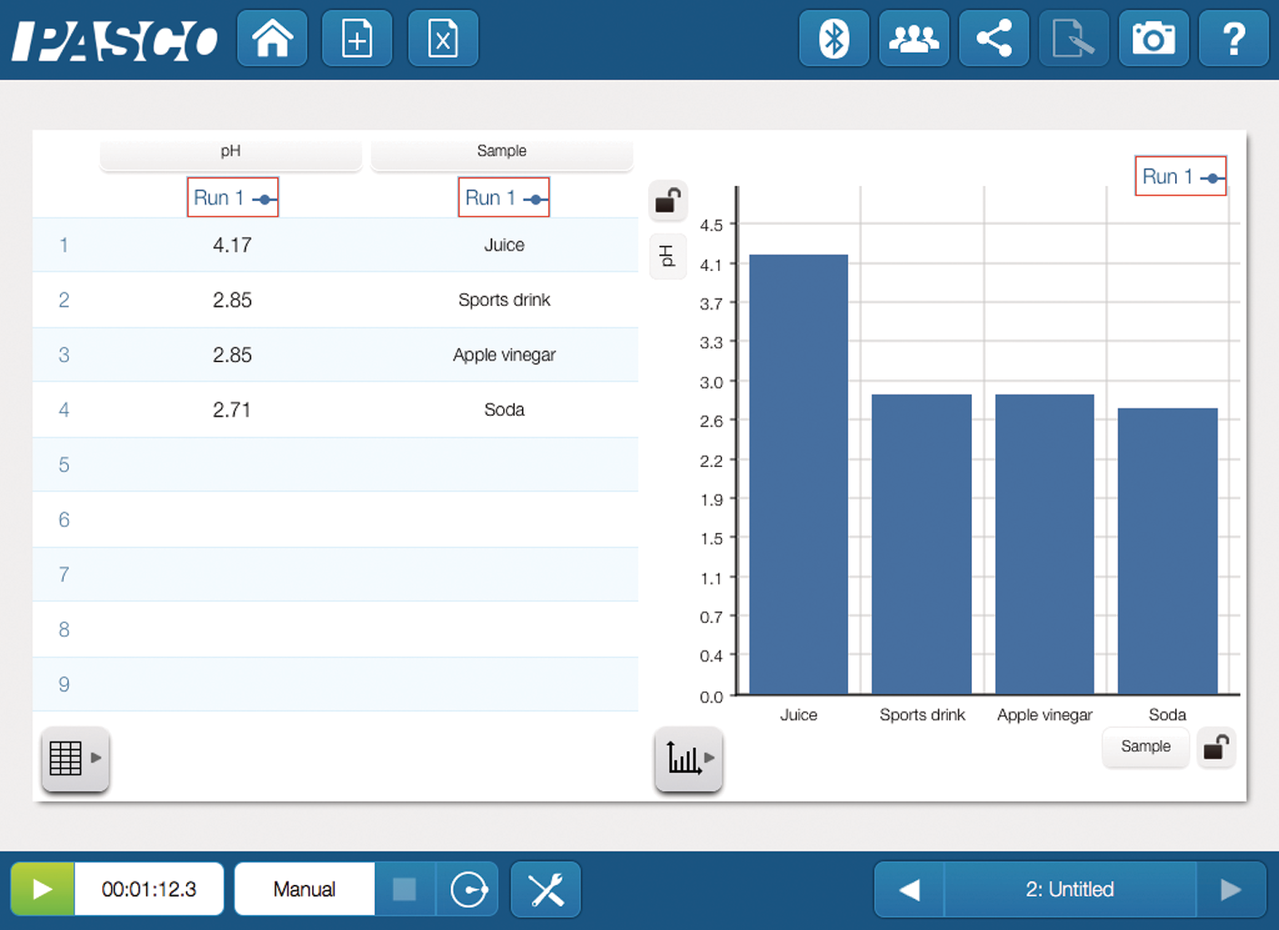
Task: Open Bluetooth sensor connection
Action: pyautogui.click(x=833, y=39)
